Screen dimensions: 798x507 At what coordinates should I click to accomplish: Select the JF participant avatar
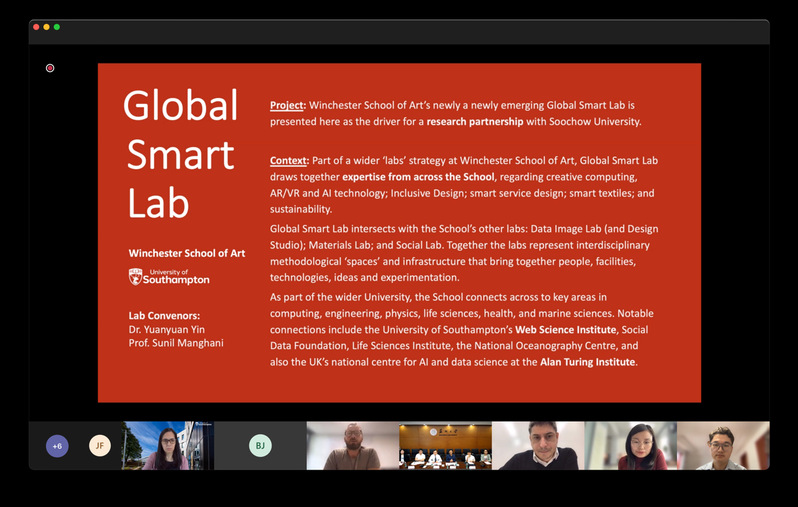coord(99,446)
